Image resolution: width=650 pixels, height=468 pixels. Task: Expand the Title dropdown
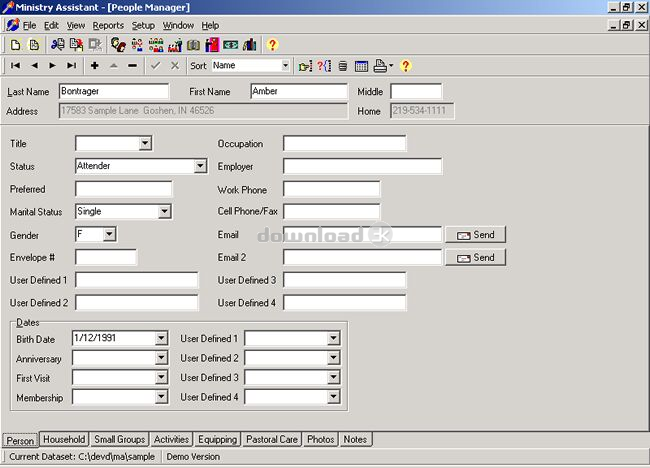click(145, 143)
